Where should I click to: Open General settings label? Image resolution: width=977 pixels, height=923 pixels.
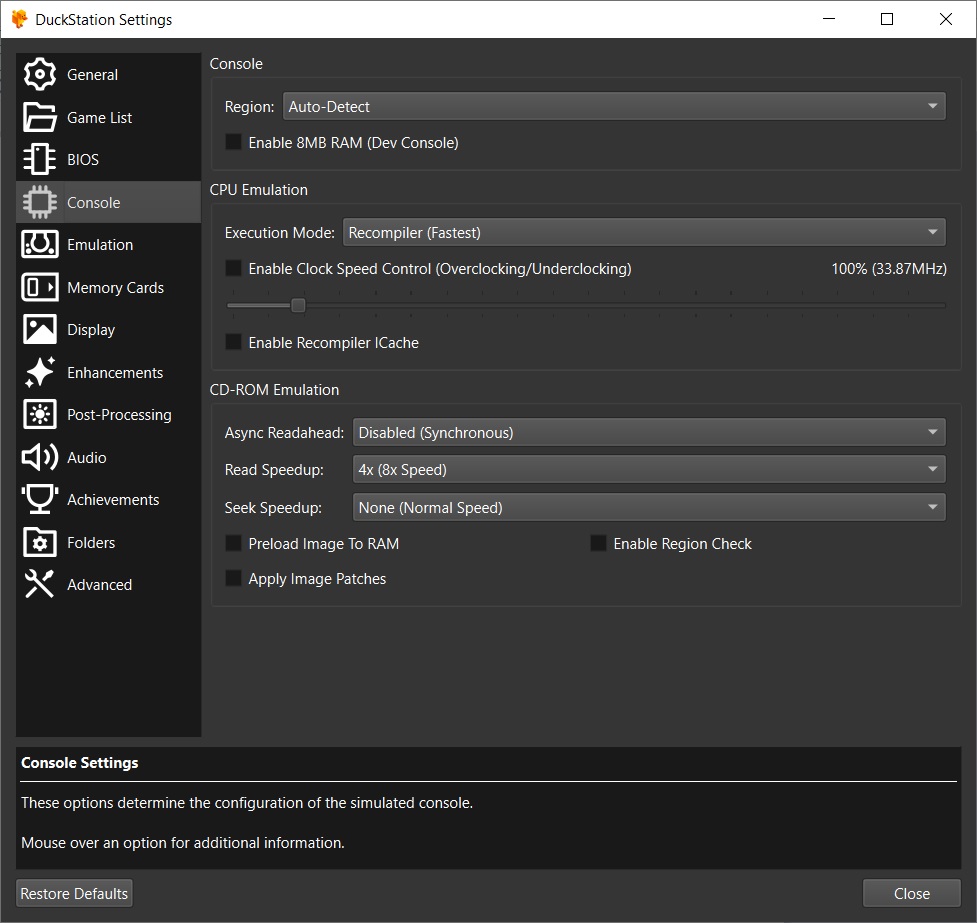pos(92,75)
